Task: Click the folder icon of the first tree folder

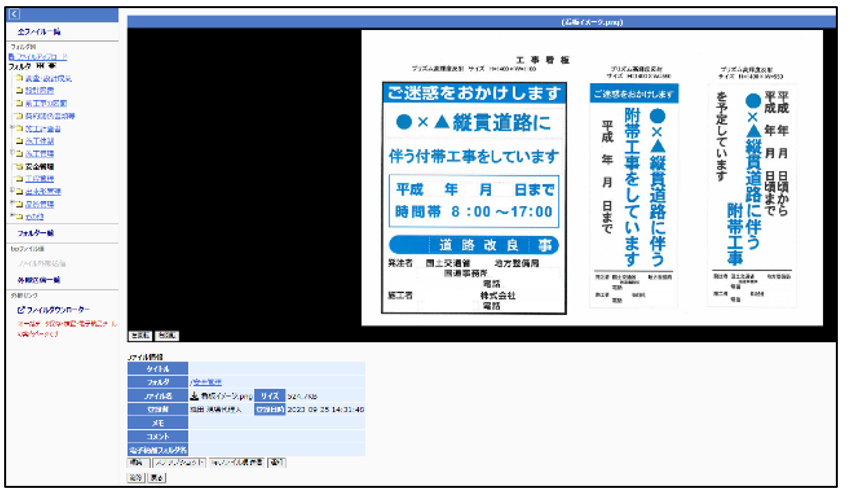Action: [x=19, y=78]
